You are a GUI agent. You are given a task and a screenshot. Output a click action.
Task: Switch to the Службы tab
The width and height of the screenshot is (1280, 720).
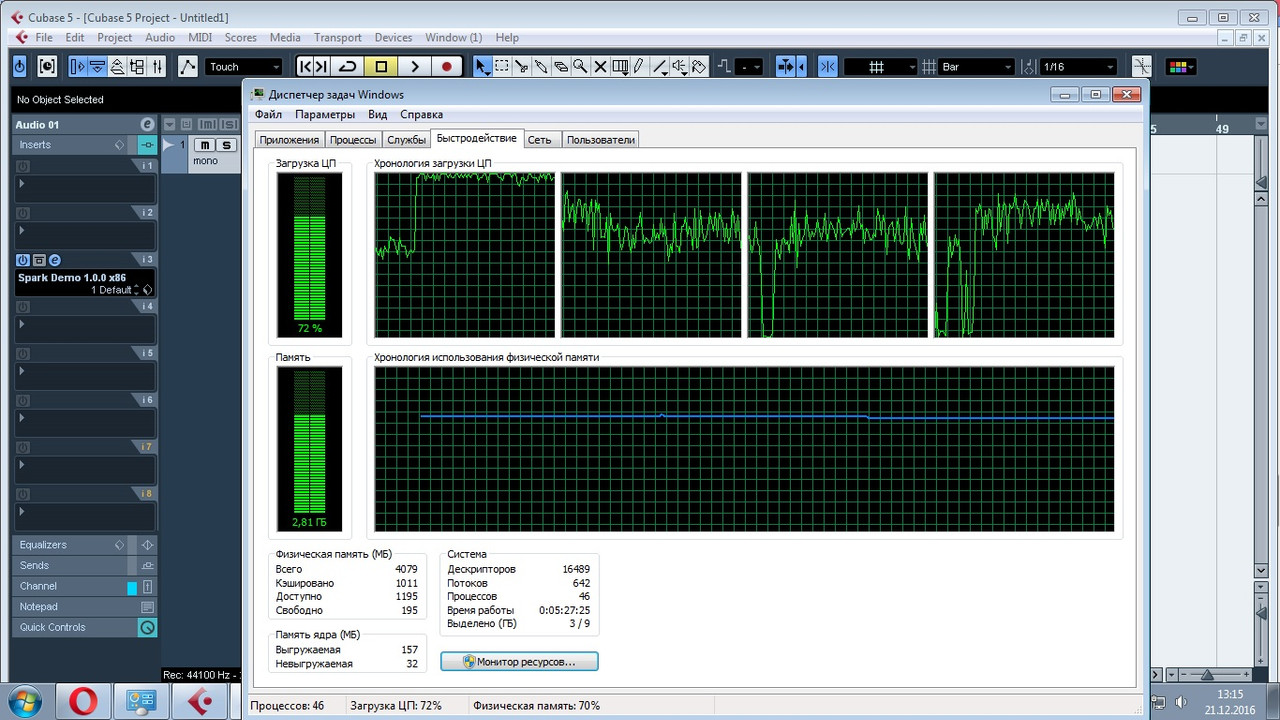(407, 140)
